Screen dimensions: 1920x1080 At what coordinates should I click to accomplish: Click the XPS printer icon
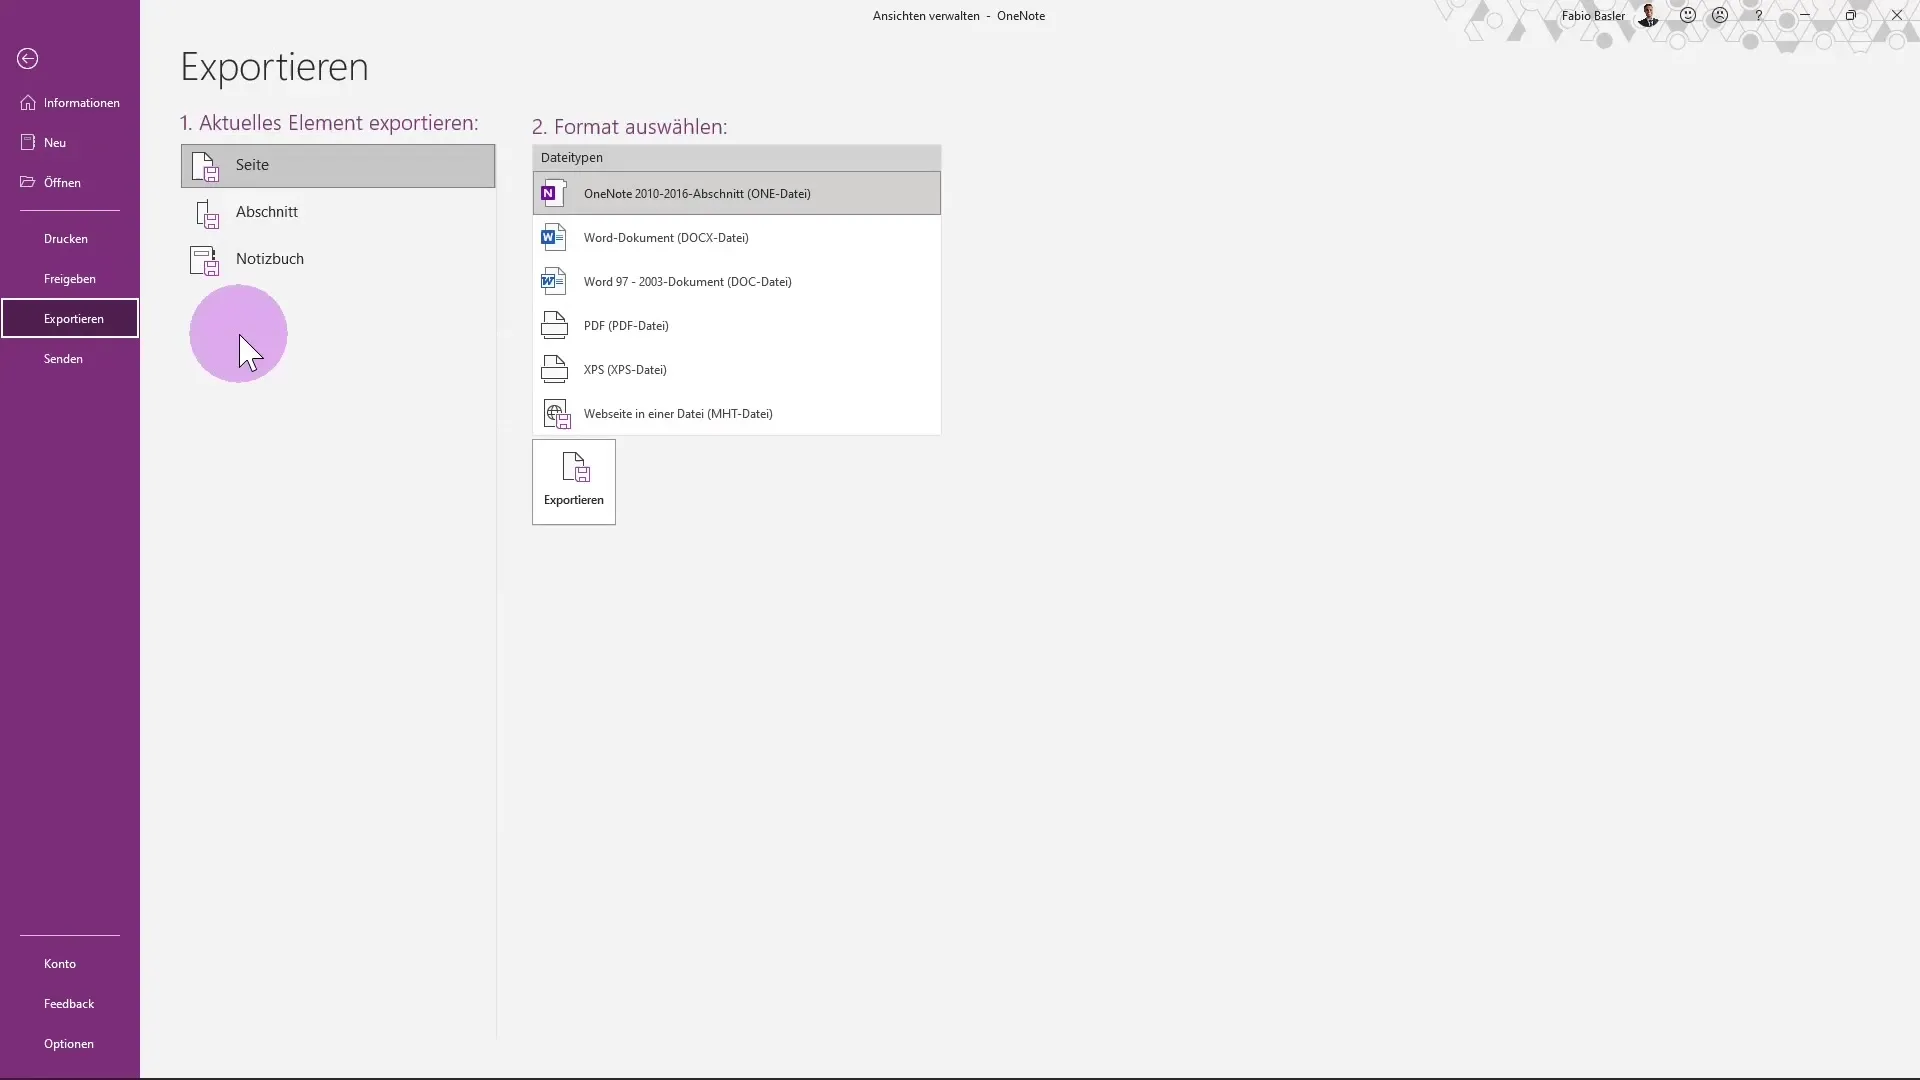tap(554, 369)
